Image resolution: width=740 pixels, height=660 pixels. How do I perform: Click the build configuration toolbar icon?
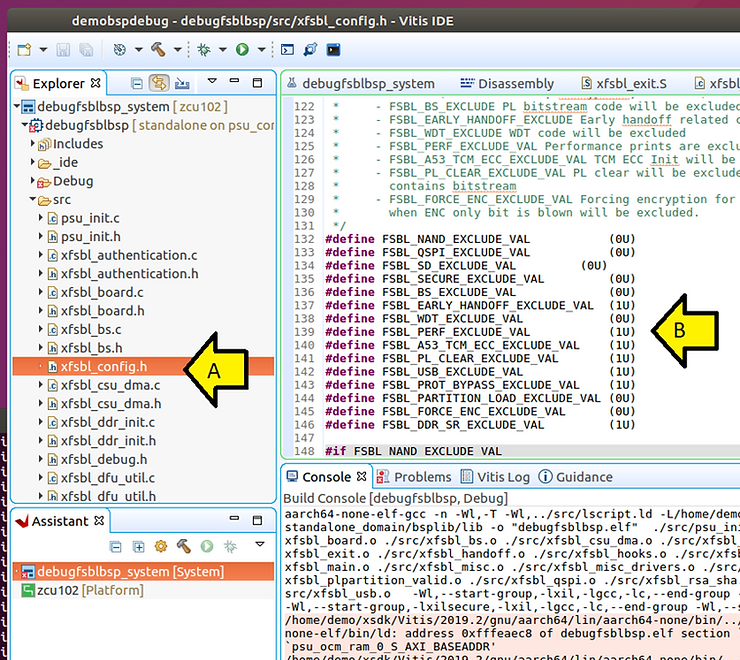[119, 50]
